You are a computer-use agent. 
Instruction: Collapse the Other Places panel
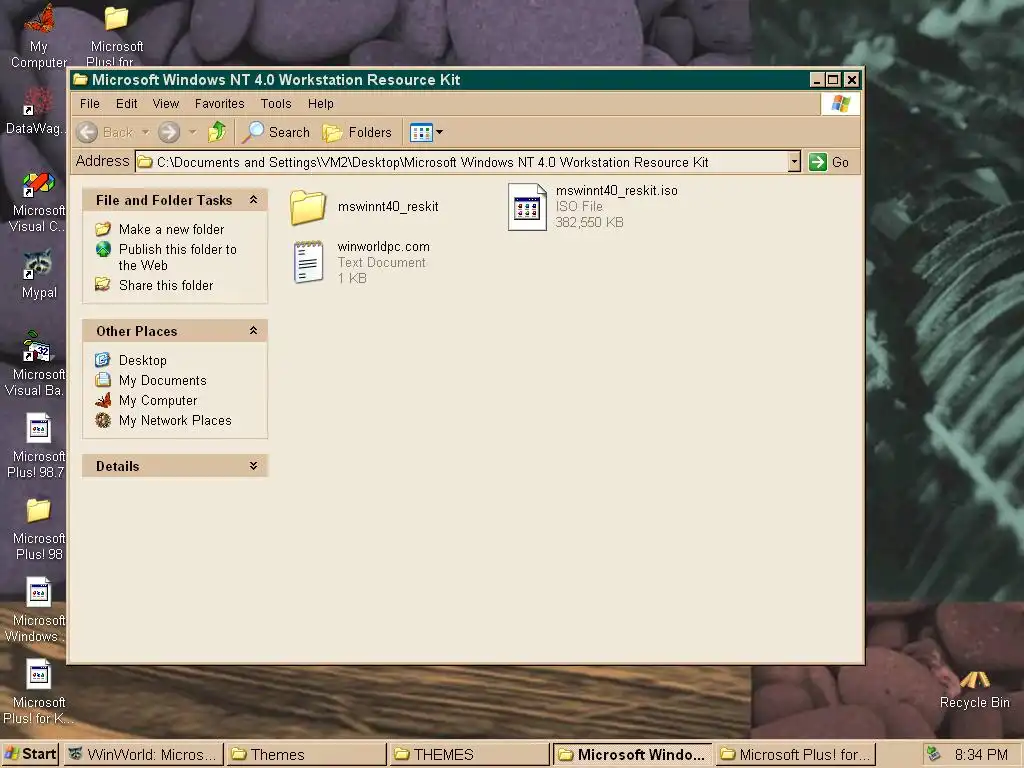pos(253,330)
